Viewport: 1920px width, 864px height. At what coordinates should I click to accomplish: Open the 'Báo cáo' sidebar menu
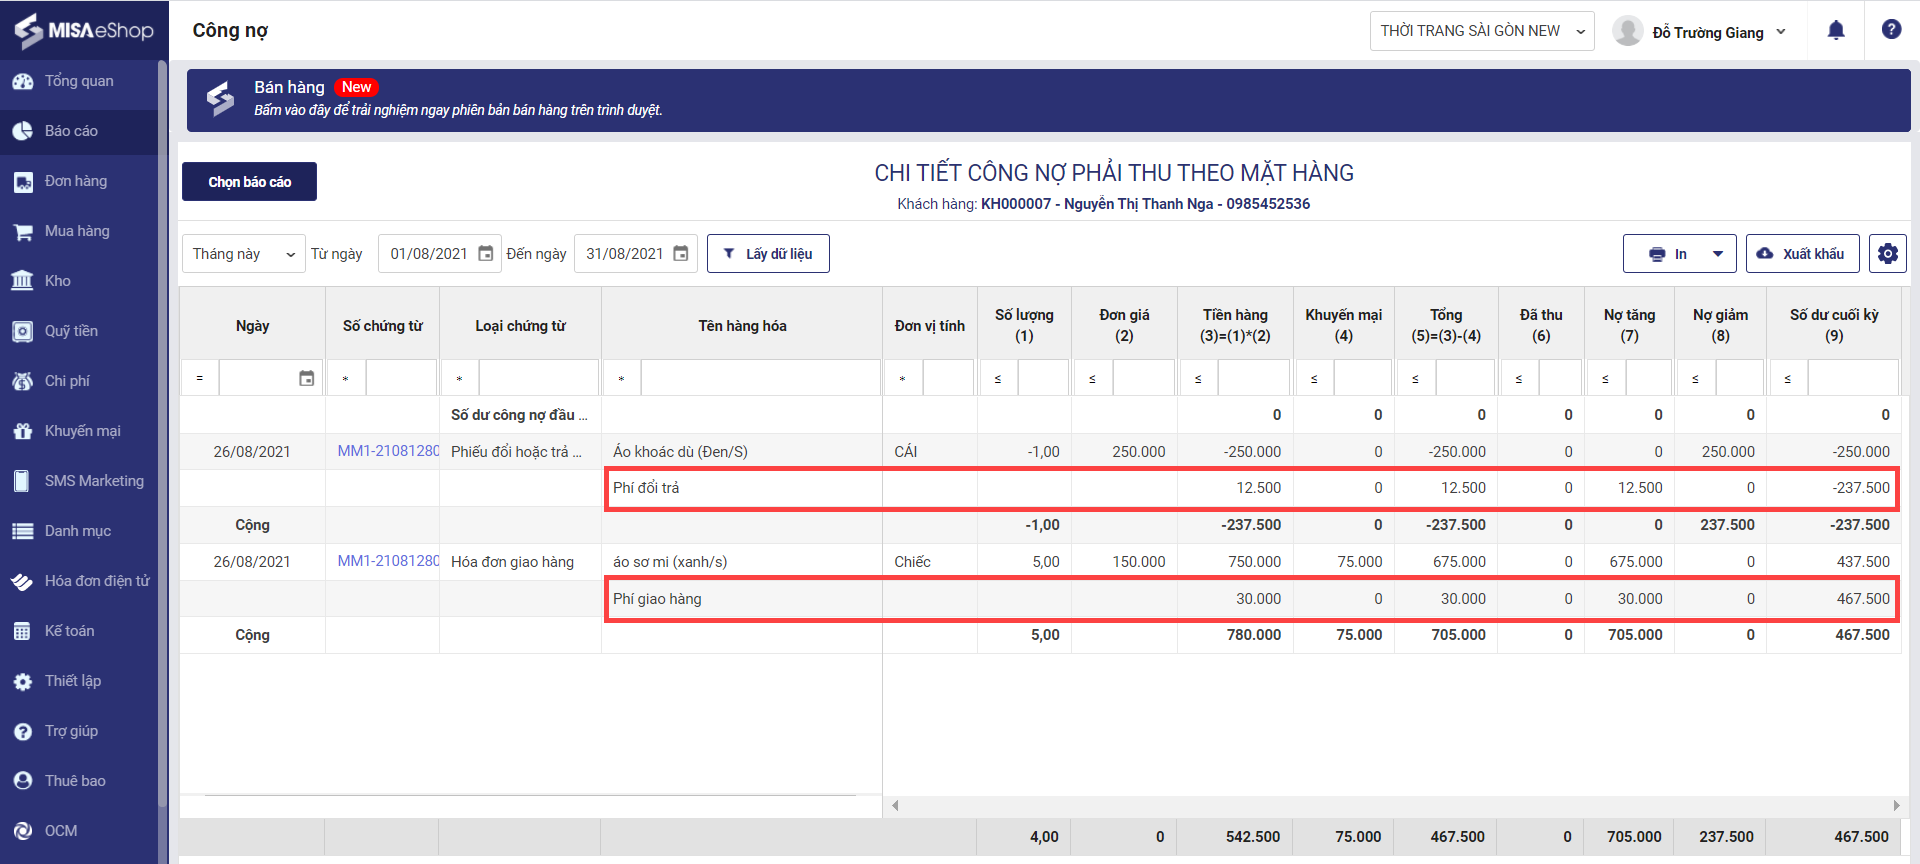(x=71, y=131)
